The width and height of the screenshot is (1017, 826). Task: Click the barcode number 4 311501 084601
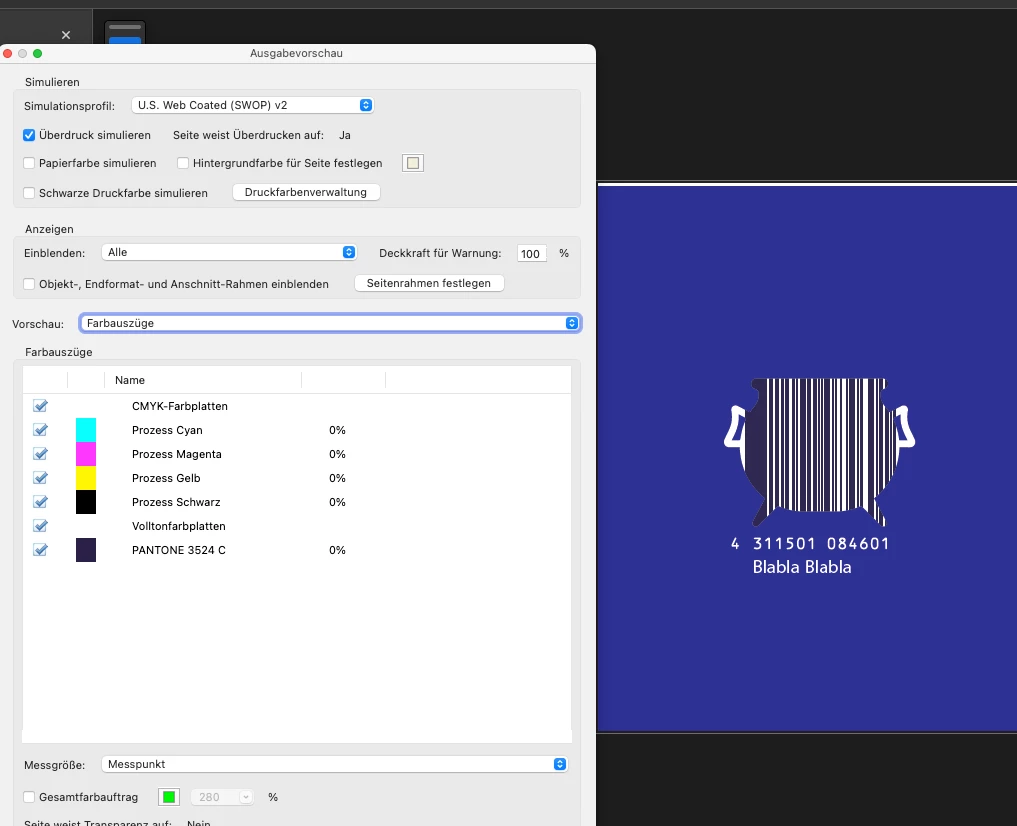(x=809, y=543)
